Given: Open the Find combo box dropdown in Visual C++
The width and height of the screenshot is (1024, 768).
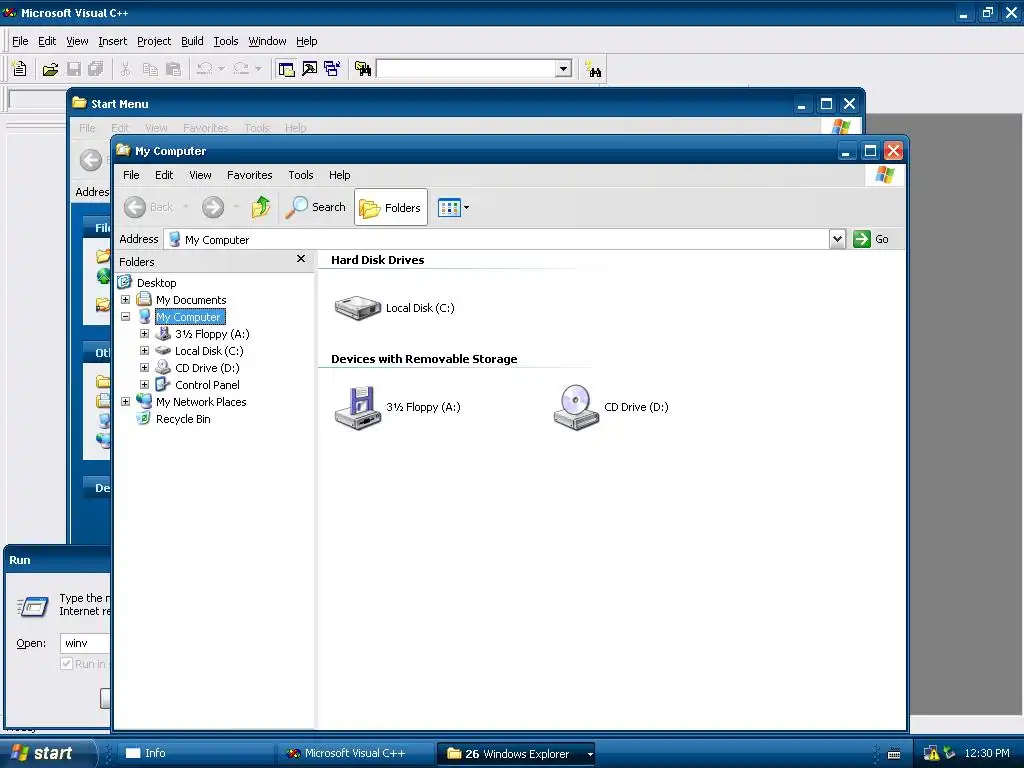Looking at the screenshot, I should [x=564, y=69].
